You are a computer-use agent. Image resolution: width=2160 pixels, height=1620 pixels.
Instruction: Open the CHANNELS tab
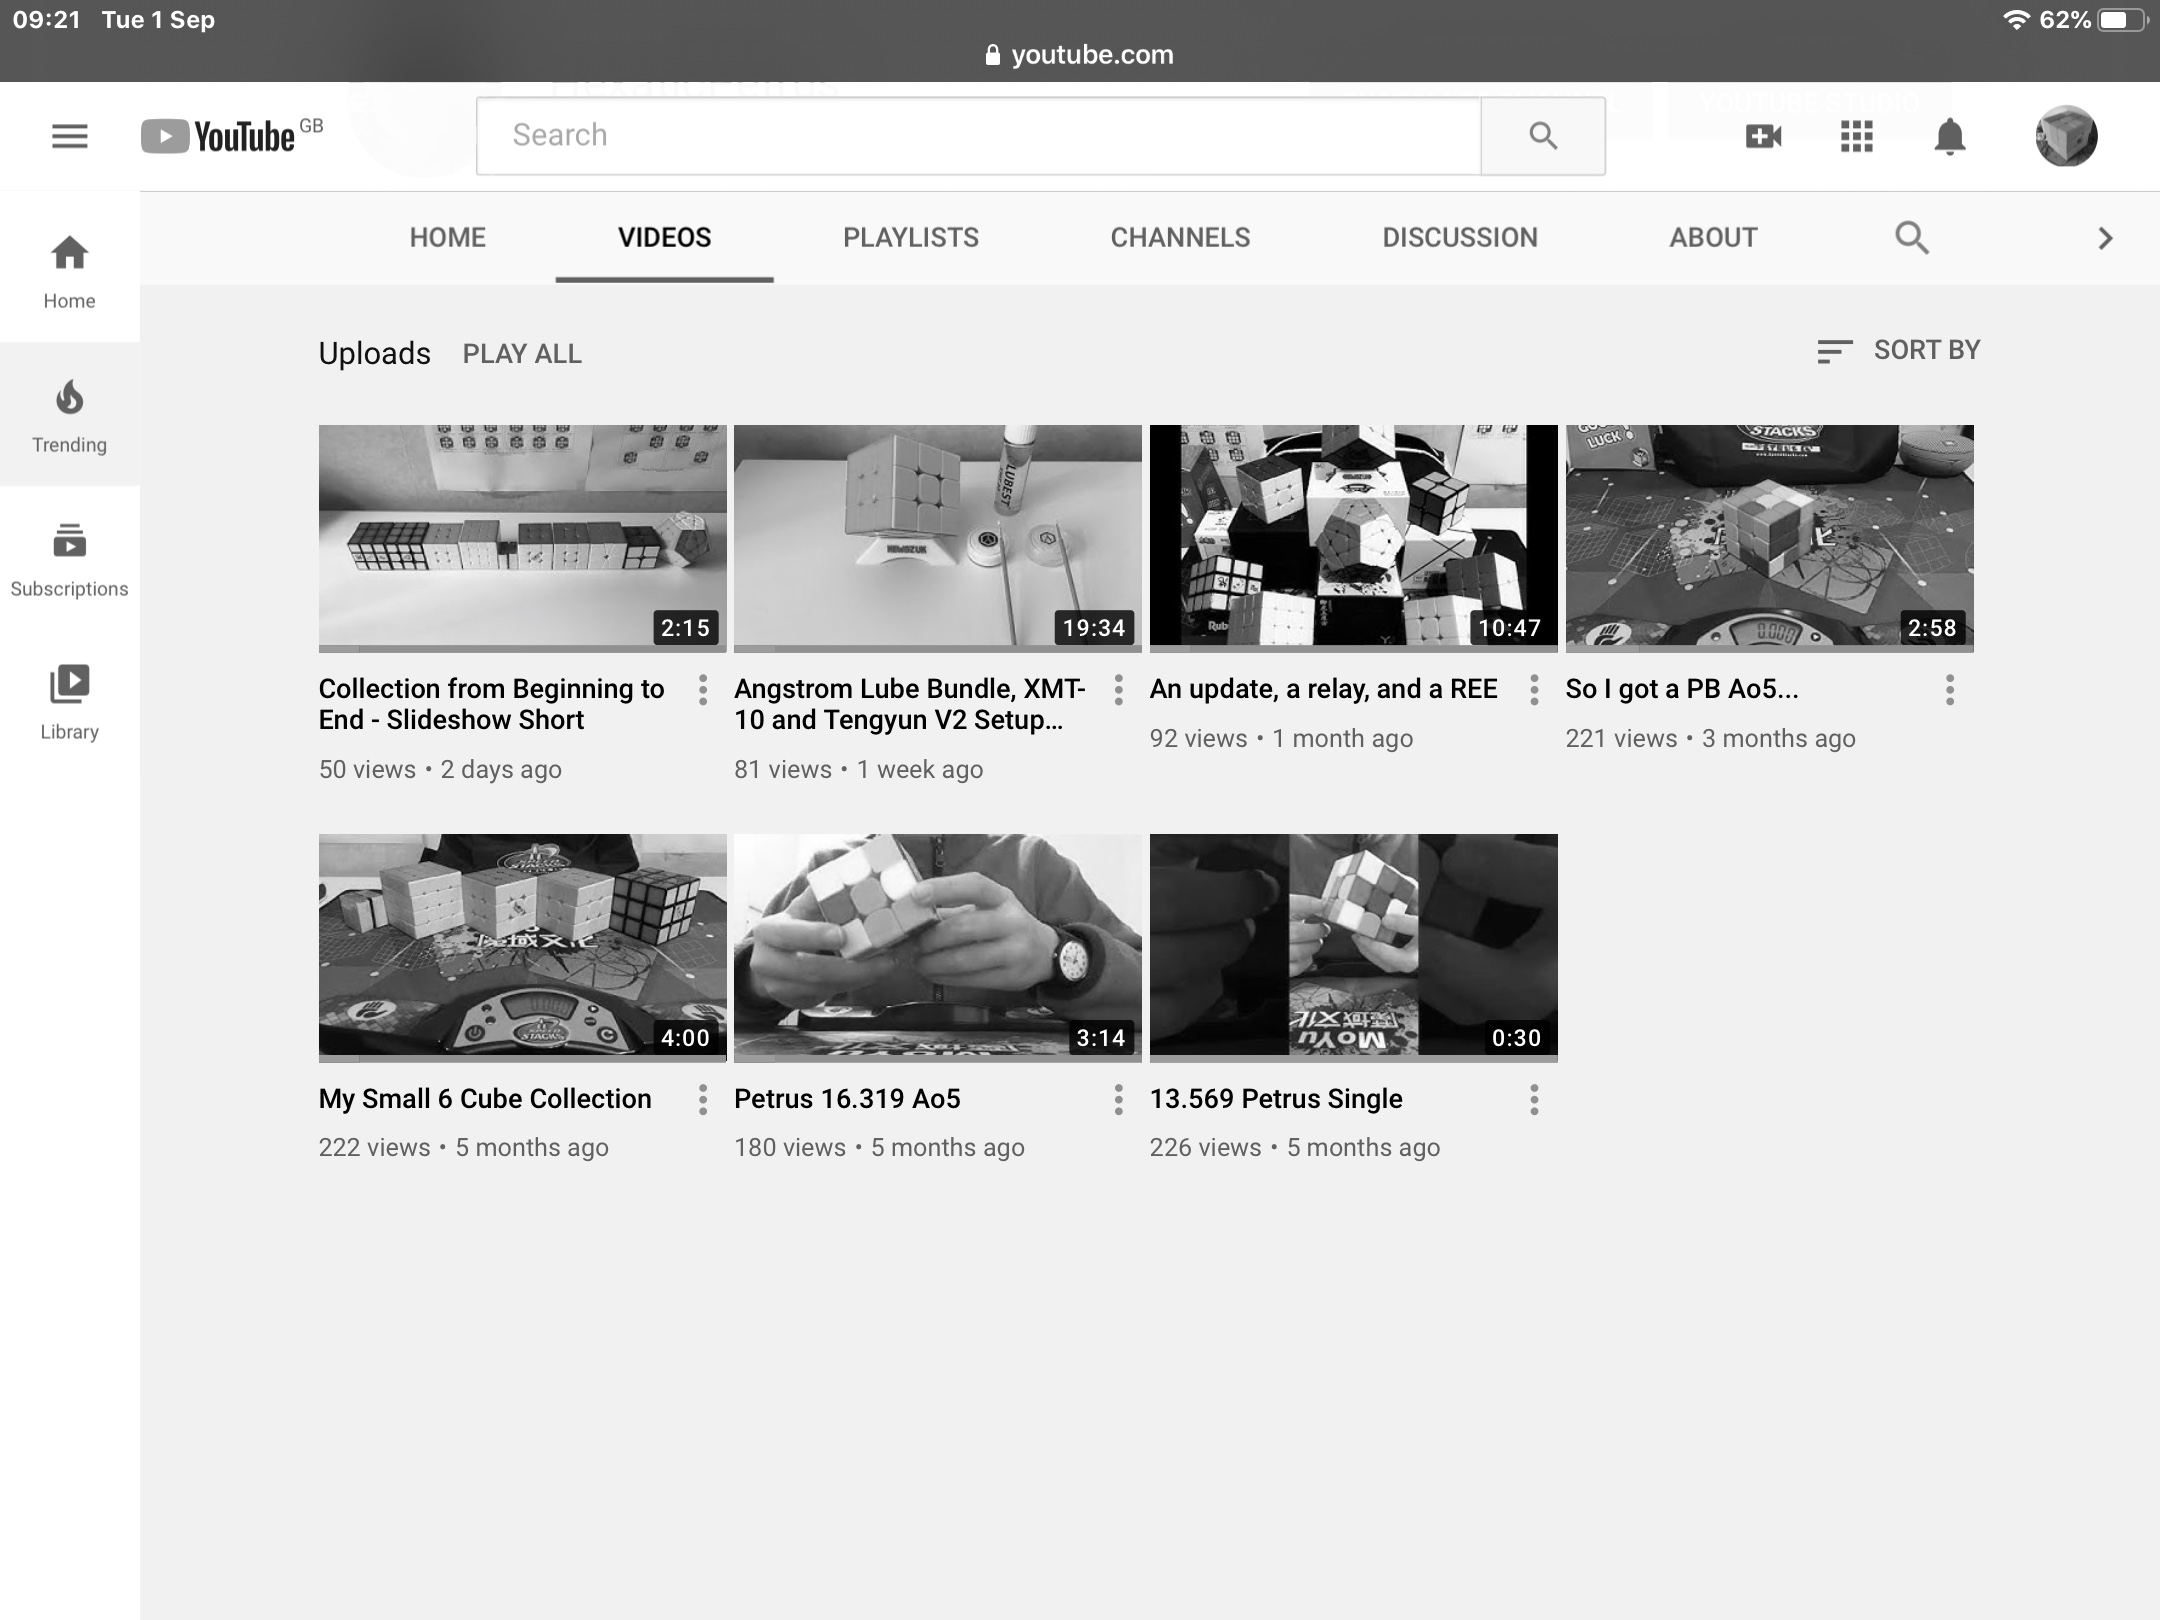pyautogui.click(x=1180, y=238)
